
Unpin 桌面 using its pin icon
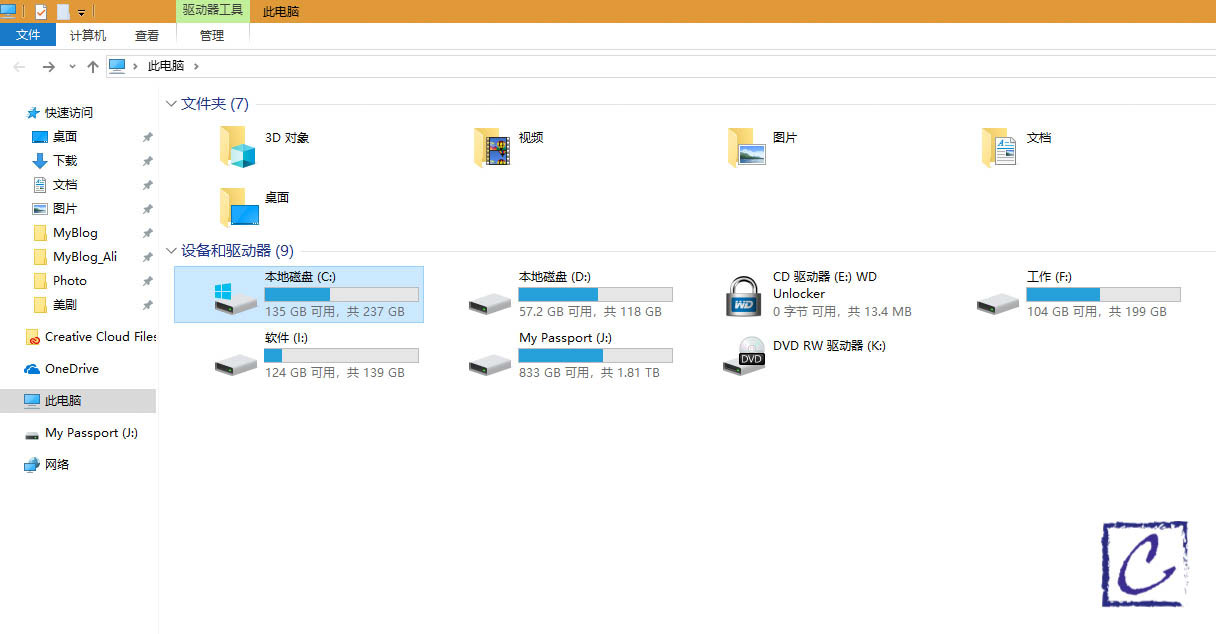(x=147, y=137)
